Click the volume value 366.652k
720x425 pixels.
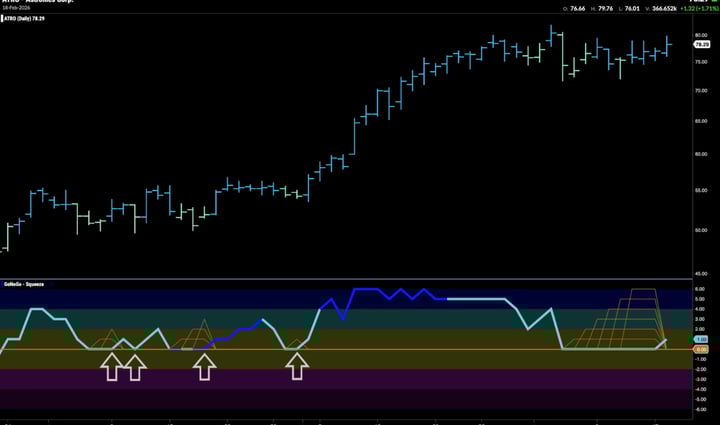pyautogui.click(x=664, y=9)
